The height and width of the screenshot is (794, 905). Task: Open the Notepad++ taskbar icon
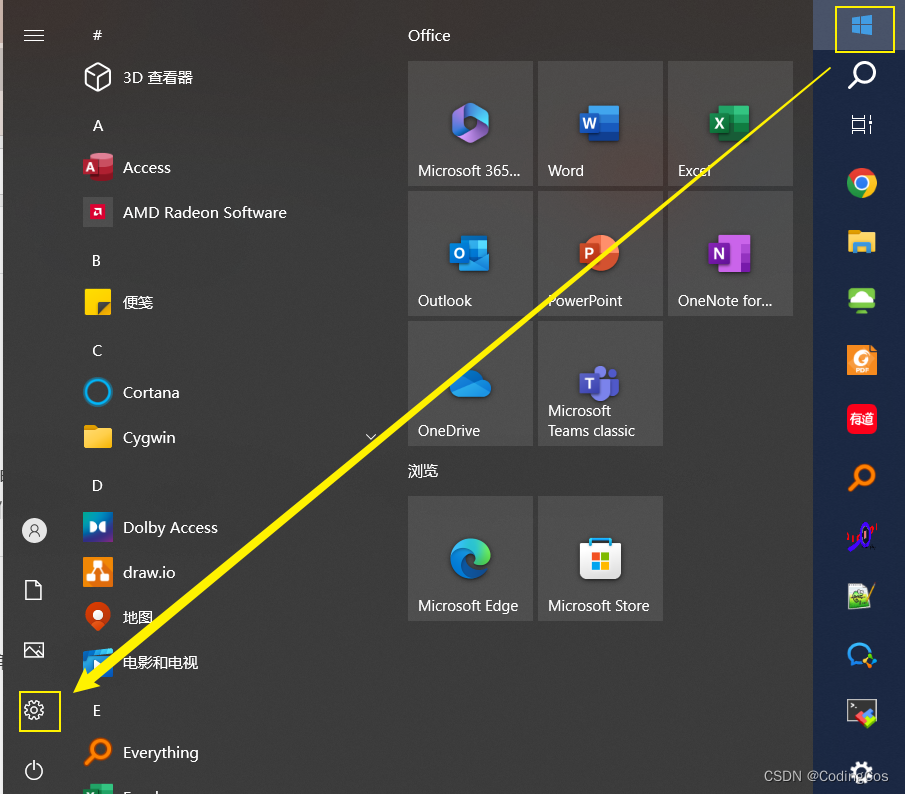(862, 596)
